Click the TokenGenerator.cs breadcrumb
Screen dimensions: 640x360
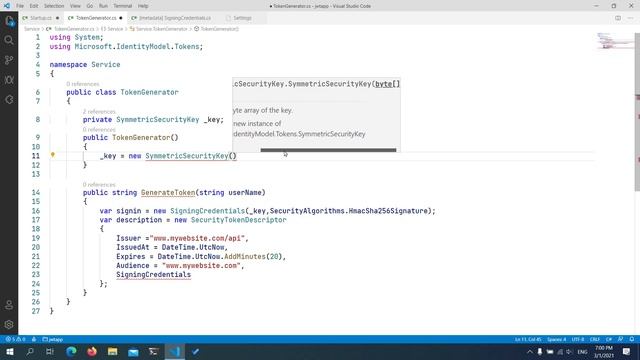tap(74, 29)
